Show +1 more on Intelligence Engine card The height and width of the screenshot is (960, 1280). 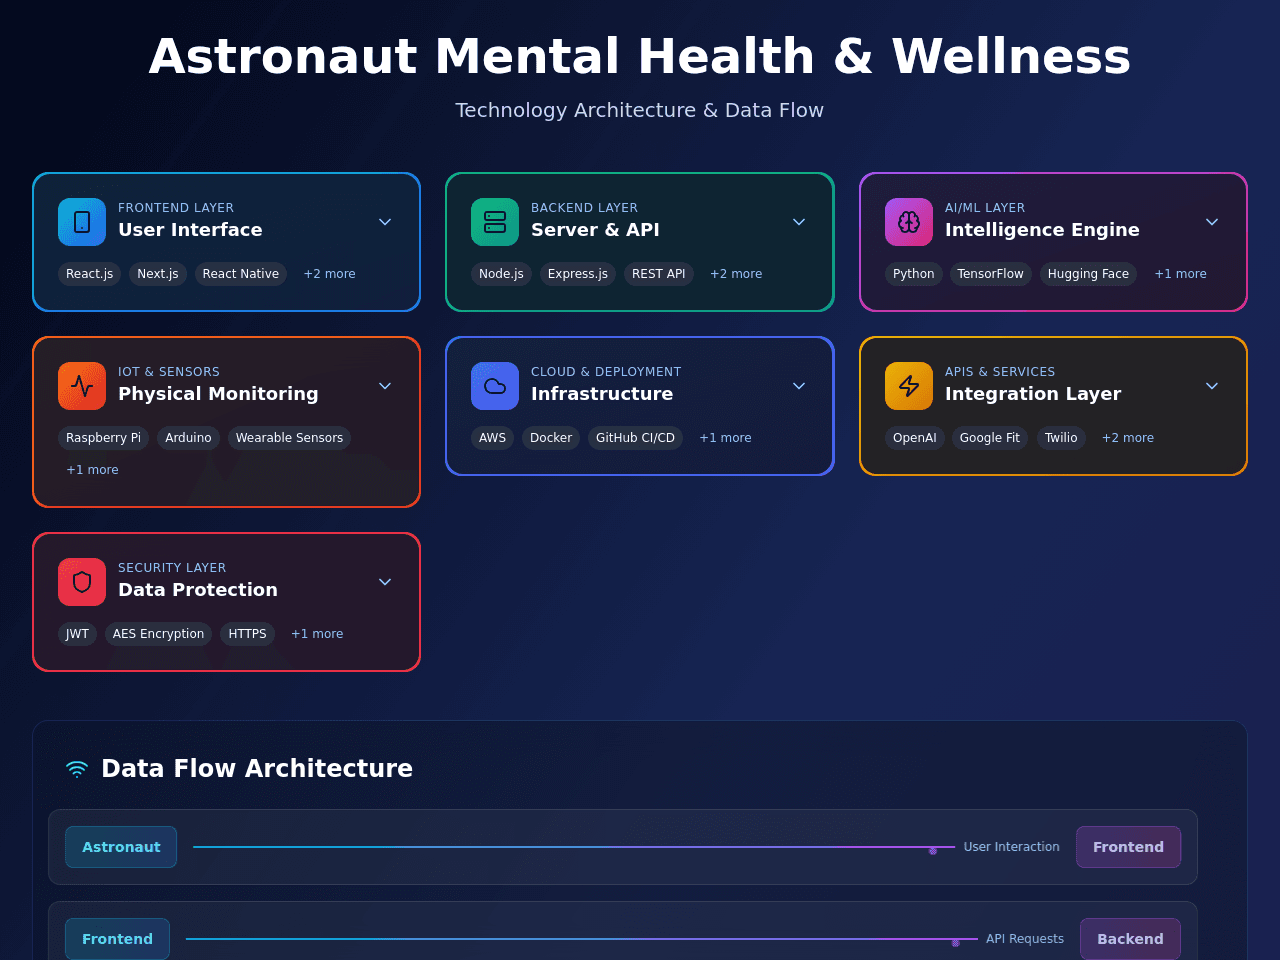click(1180, 274)
